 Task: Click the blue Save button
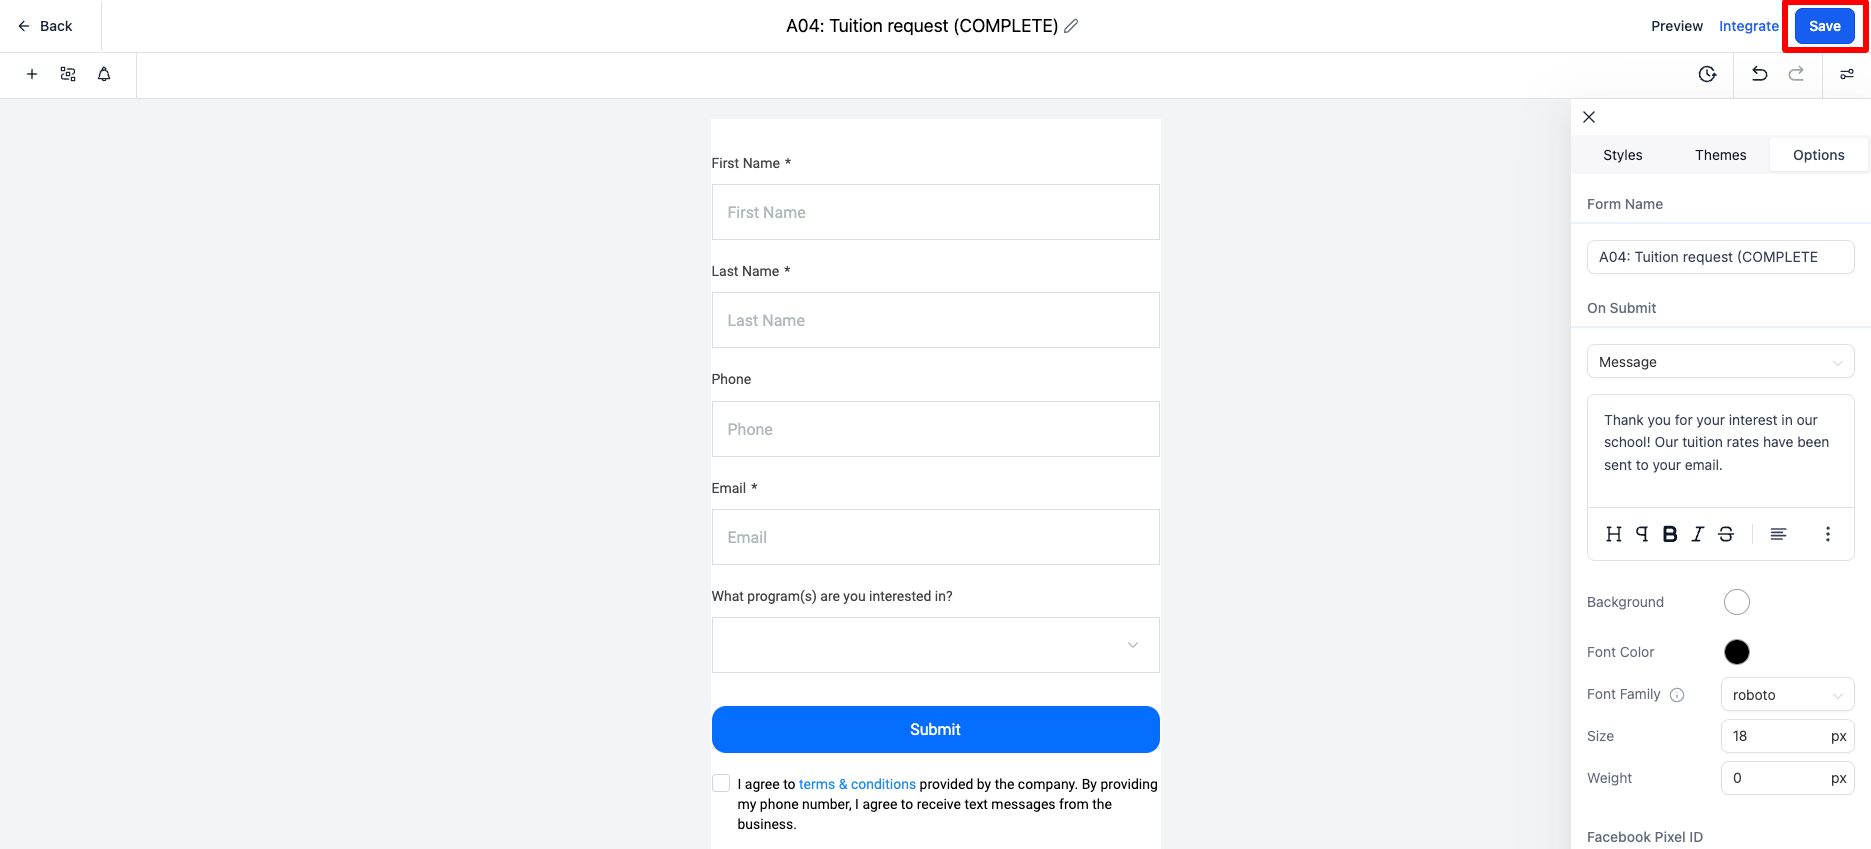tap(1824, 26)
